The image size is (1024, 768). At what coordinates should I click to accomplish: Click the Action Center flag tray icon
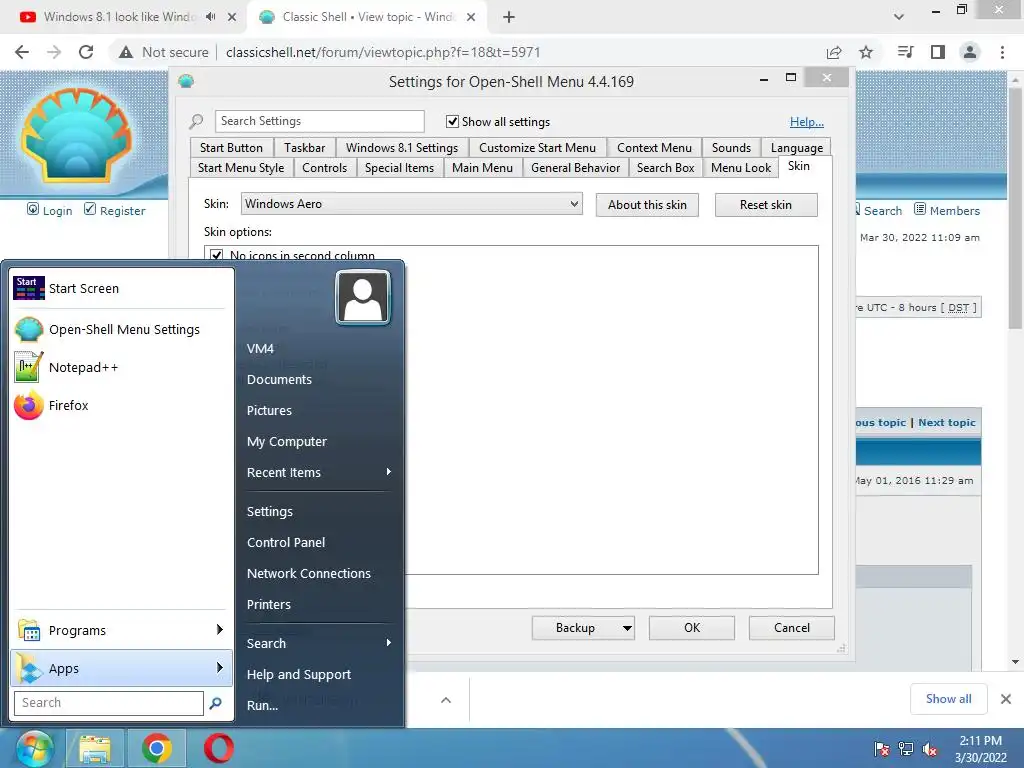click(x=882, y=749)
